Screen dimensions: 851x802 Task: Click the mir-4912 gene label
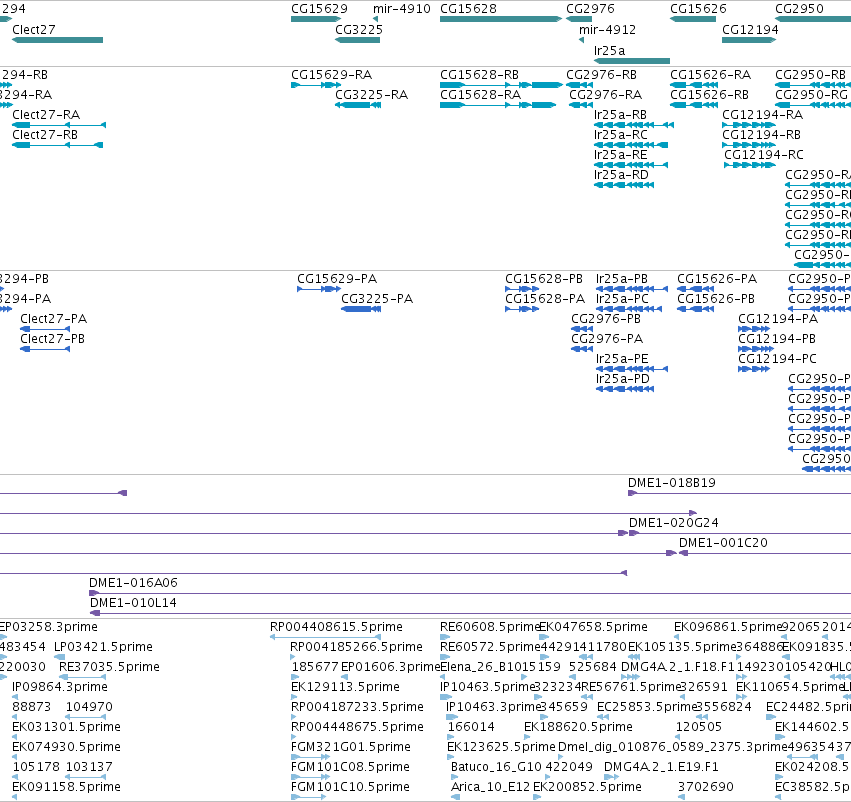click(x=607, y=29)
